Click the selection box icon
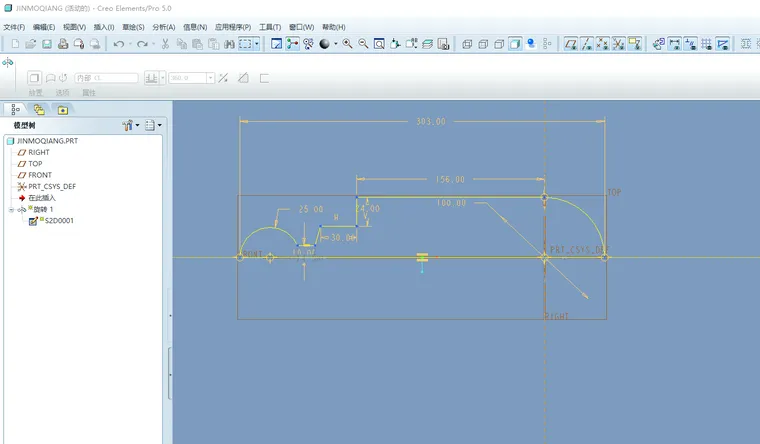Screen dimensions: 760x444 tap(245, 44)
